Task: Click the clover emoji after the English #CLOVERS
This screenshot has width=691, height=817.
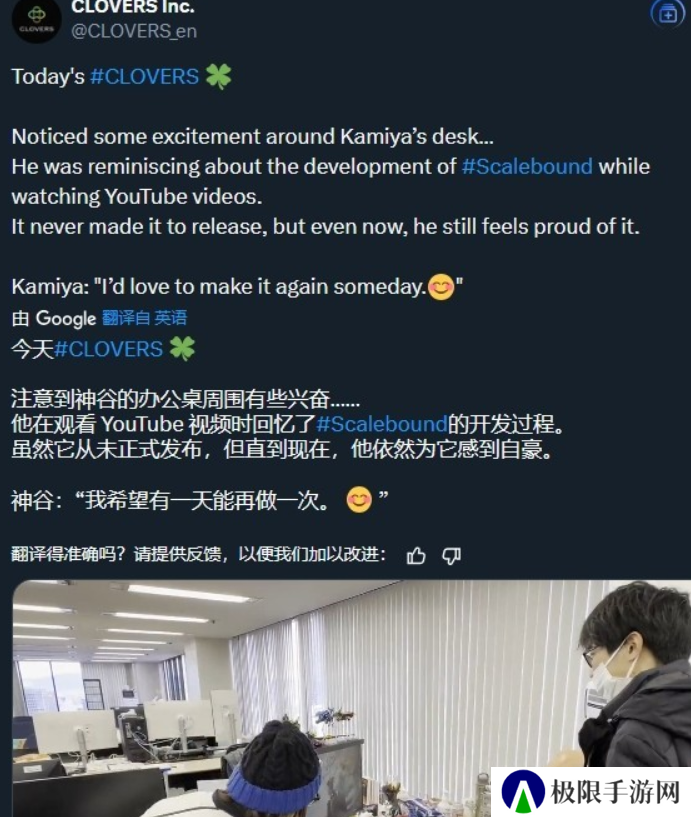Action: click(218, 77)
